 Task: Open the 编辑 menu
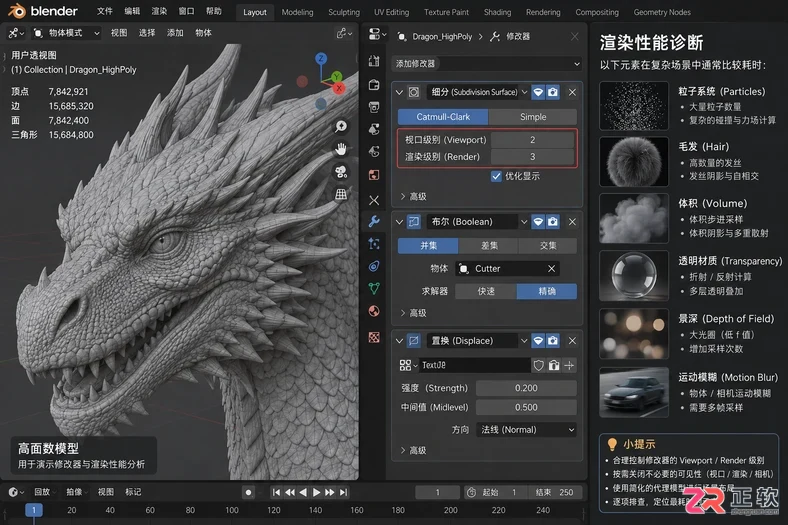pyautogui.click(x=132, y=11)
